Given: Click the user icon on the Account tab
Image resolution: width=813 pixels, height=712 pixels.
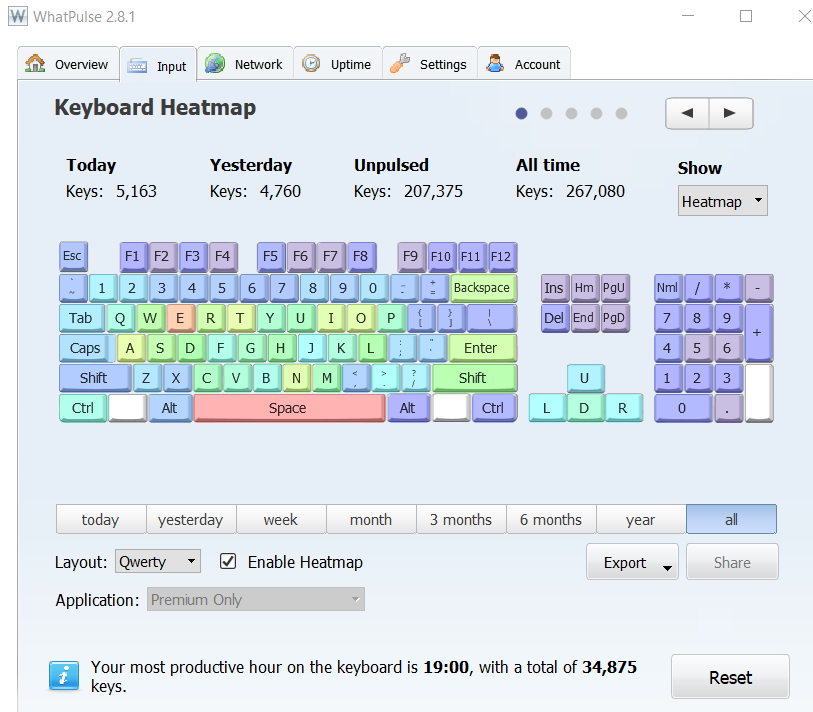Looking at the screenshot, I should 495,63.
